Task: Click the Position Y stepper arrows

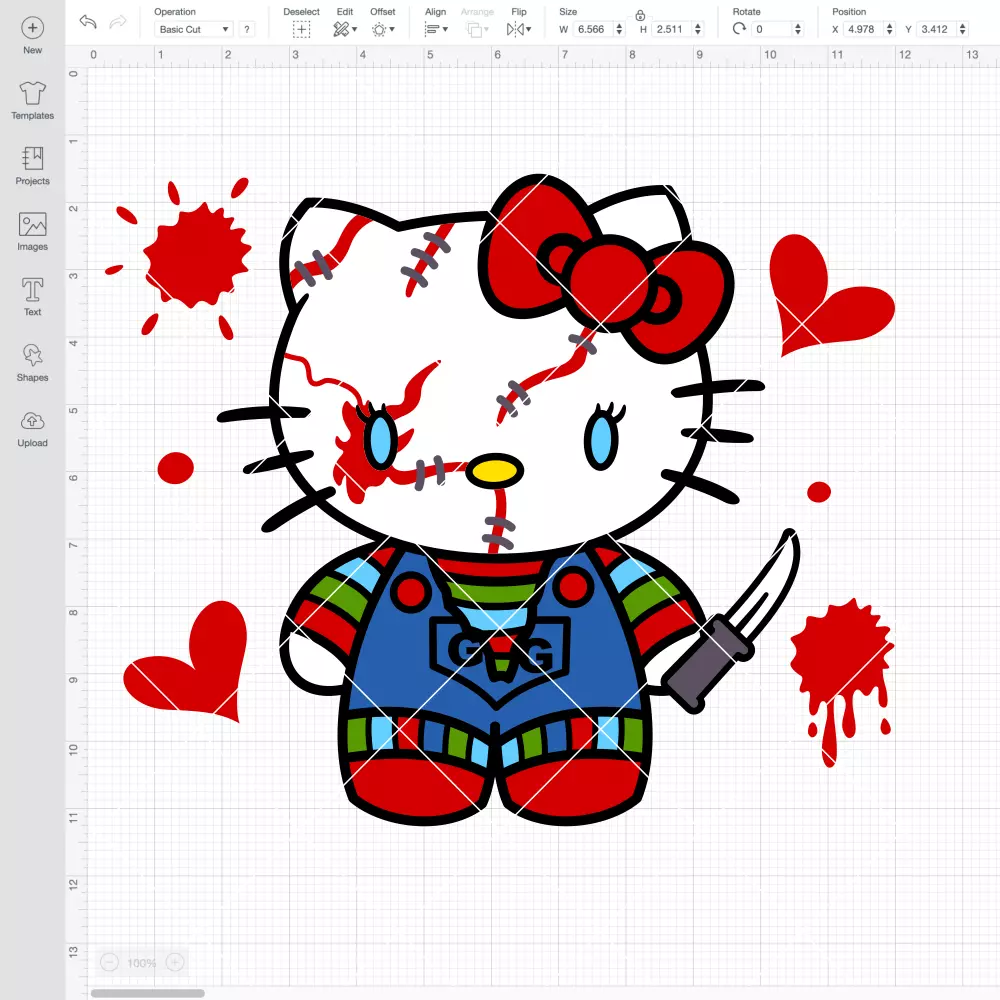Action: pos(962,29)
